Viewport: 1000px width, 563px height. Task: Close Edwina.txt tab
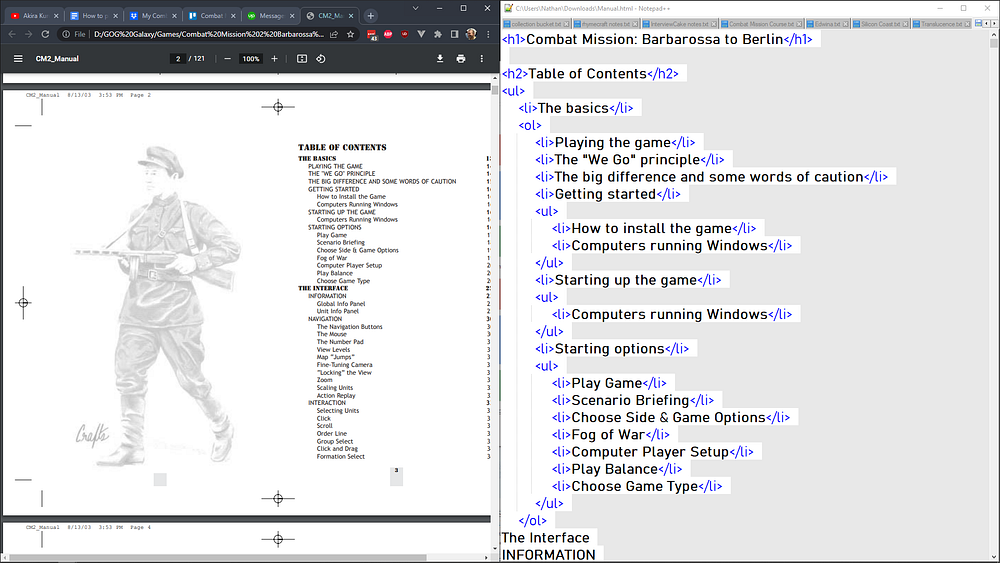(846, 24)
